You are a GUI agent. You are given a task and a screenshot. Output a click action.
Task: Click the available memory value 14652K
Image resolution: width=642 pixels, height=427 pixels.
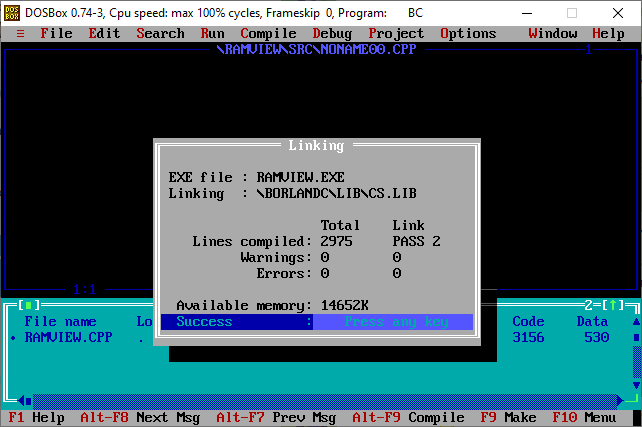tap(344, 305)
